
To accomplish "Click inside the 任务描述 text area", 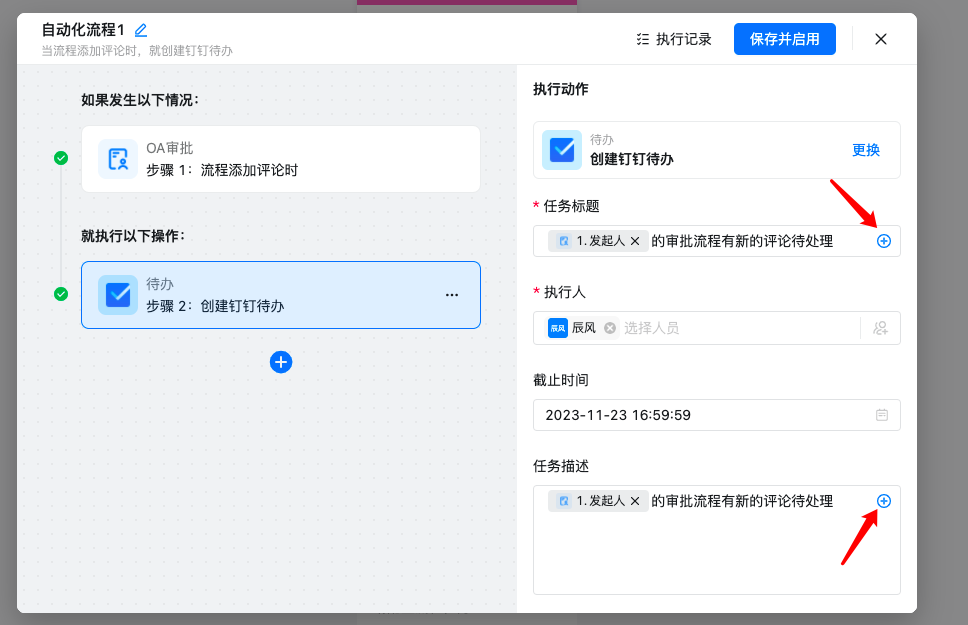I will pyautogui.click(x=715, y=555).
